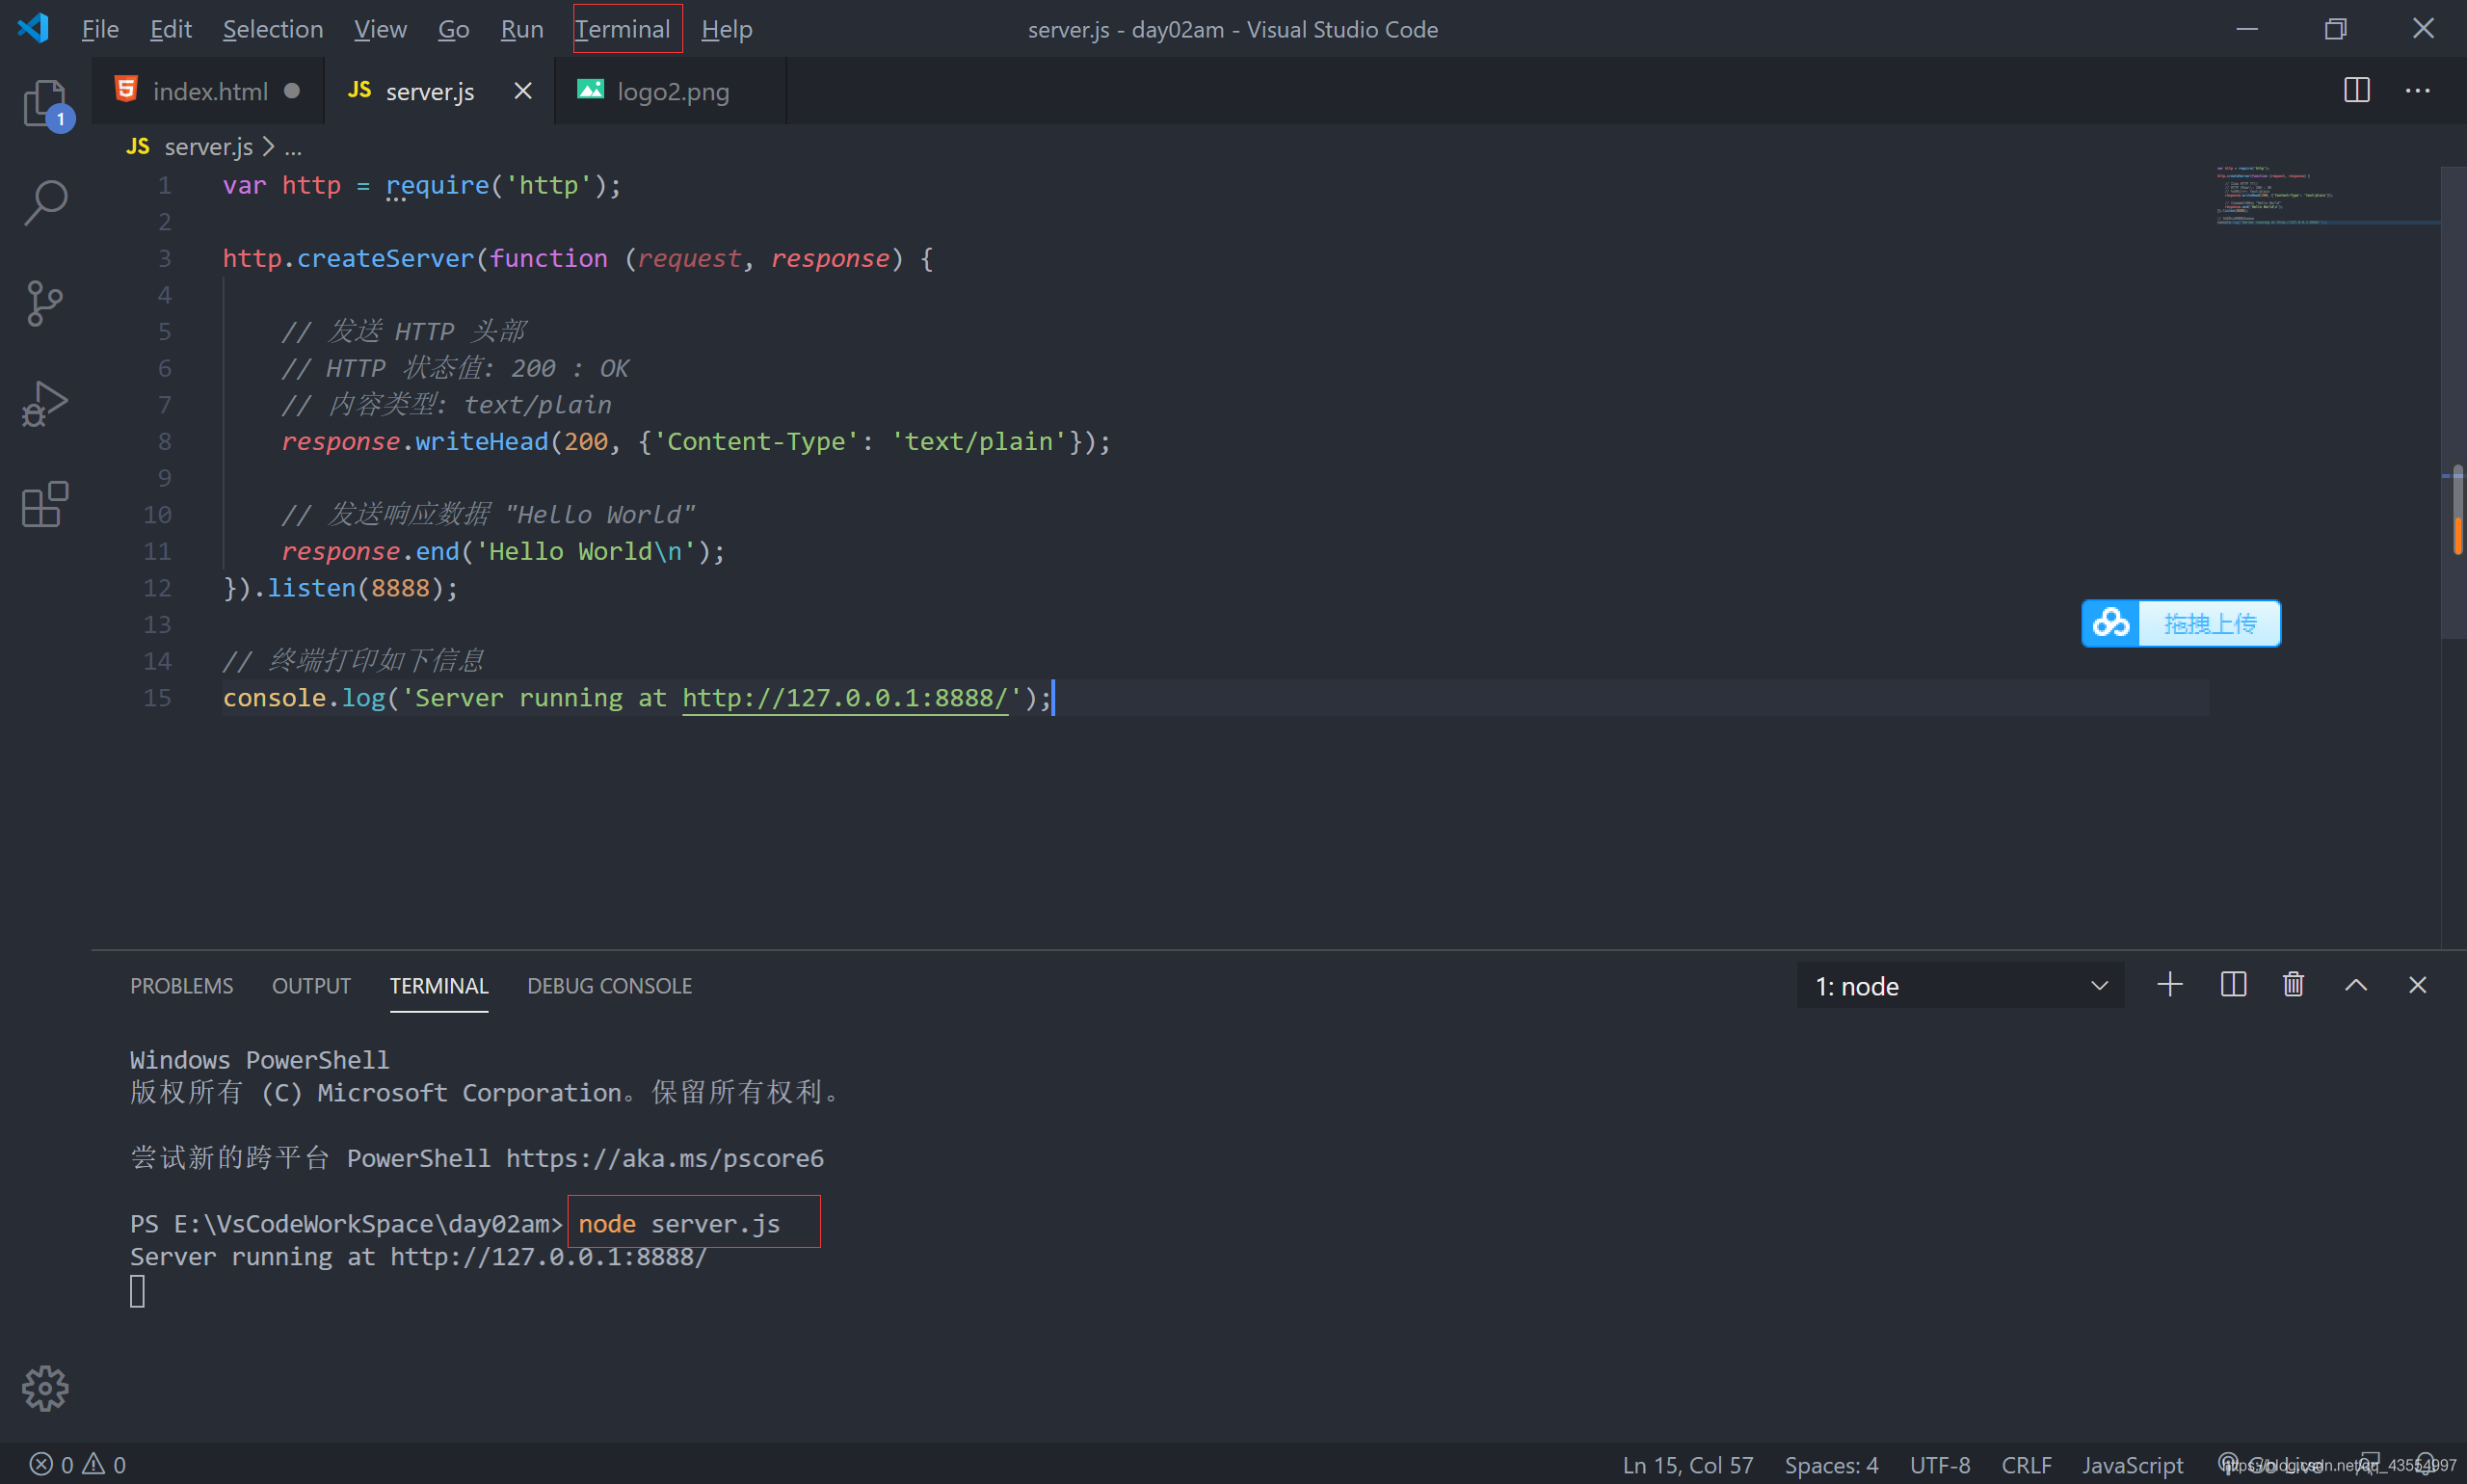
Task: Create a new terminal with plus icon
Action: coord(2170,985)
